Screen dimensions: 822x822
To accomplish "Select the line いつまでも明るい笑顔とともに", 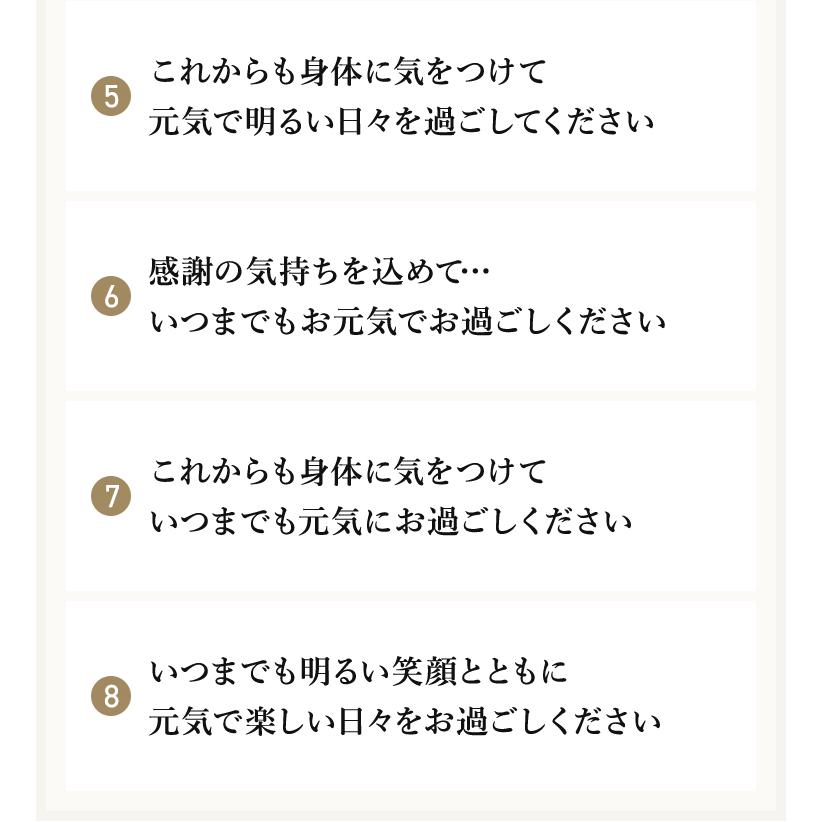I will pos(358,672).
